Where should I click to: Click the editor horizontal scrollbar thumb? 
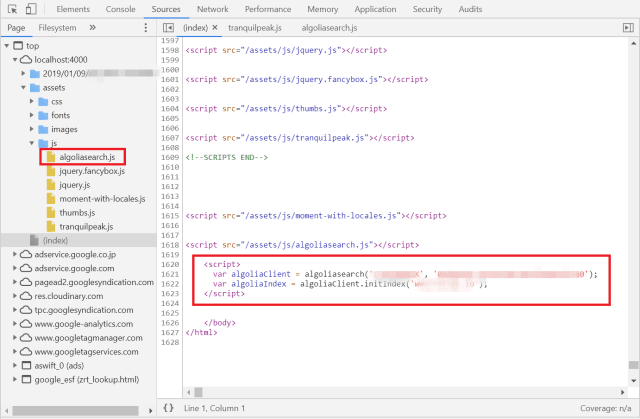tap(198, 392)
